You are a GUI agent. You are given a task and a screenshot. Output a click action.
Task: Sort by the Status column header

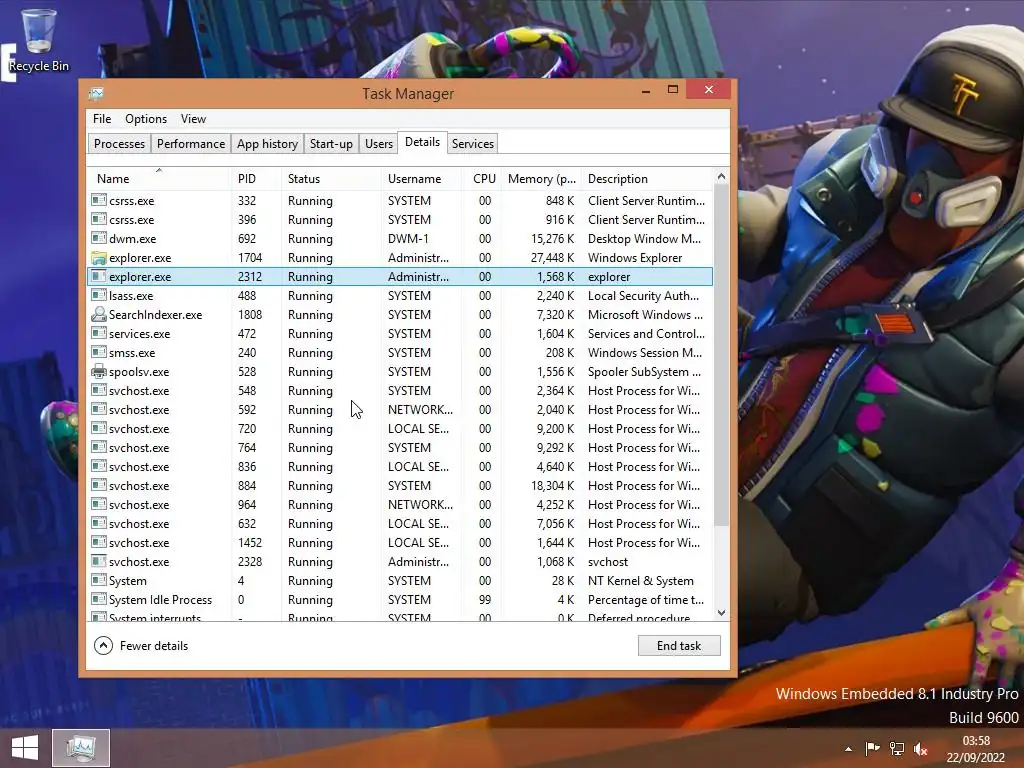click(x=331, y=179)
